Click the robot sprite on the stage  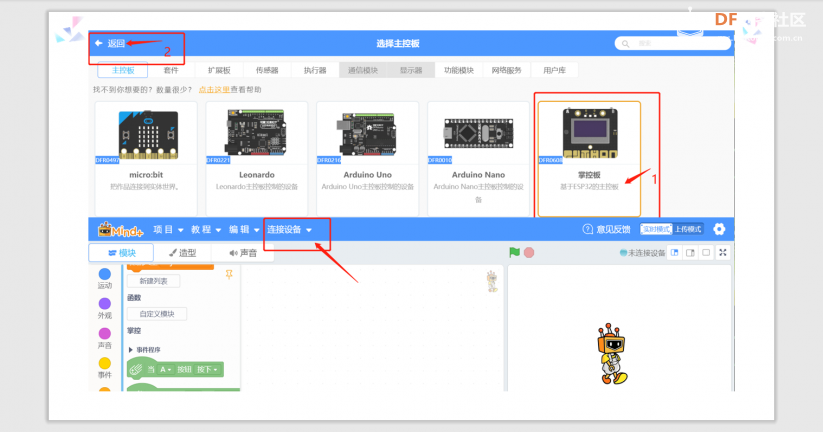[611, 354]
